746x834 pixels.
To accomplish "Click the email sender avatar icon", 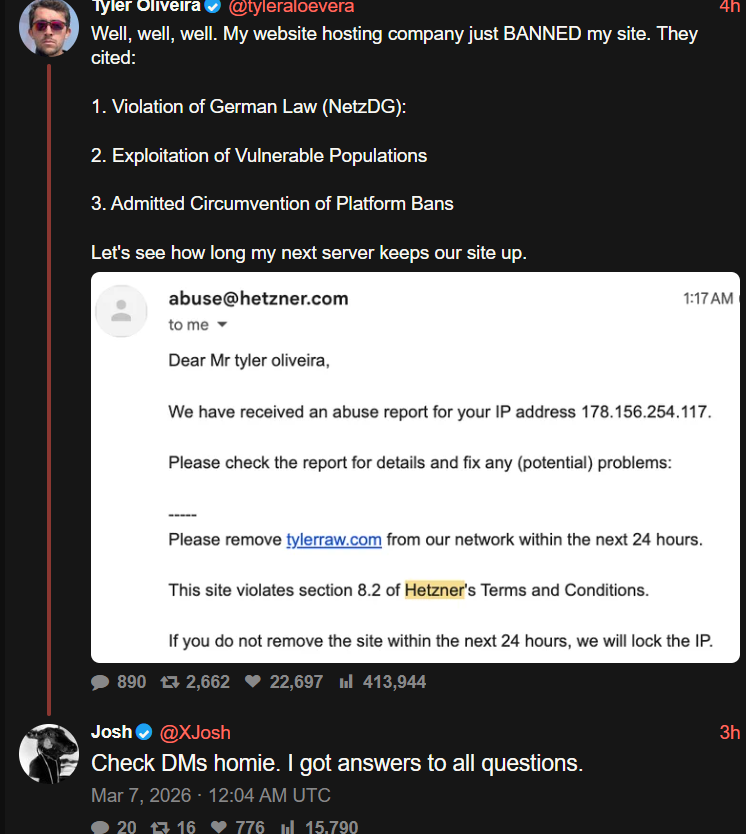I will [121, 311].
